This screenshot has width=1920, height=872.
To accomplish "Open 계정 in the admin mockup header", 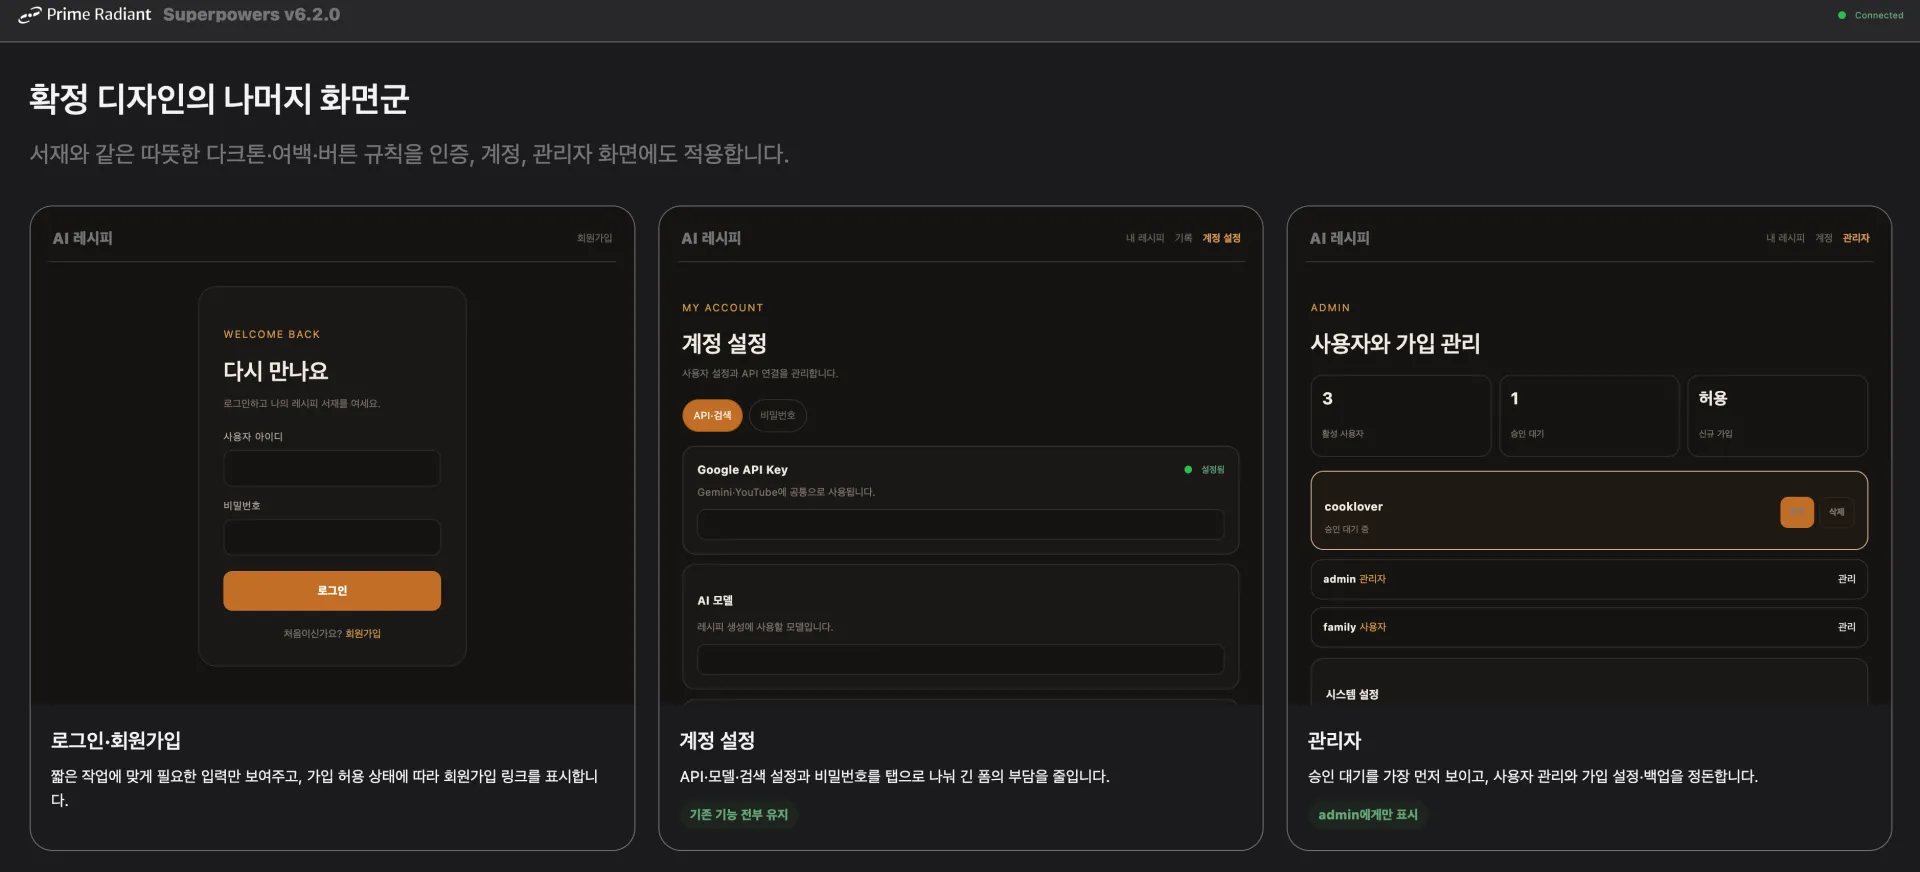I will pyautogui.click(x=1824, y=238).
